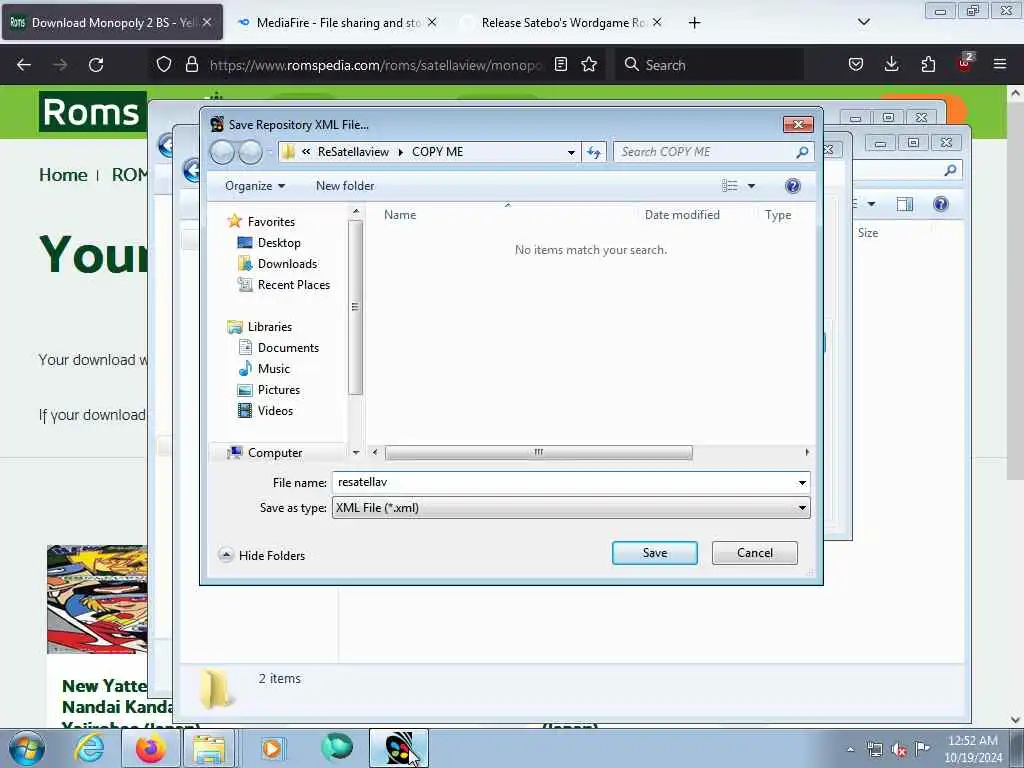Screen dimensions: 1024x768
Task: Click the file list scroll right arrow
Action: click(807, 452)
